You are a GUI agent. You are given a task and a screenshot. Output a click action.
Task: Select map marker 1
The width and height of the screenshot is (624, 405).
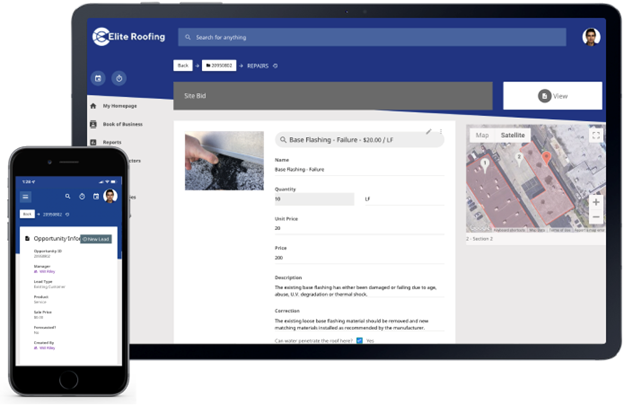tap(485, 165)
